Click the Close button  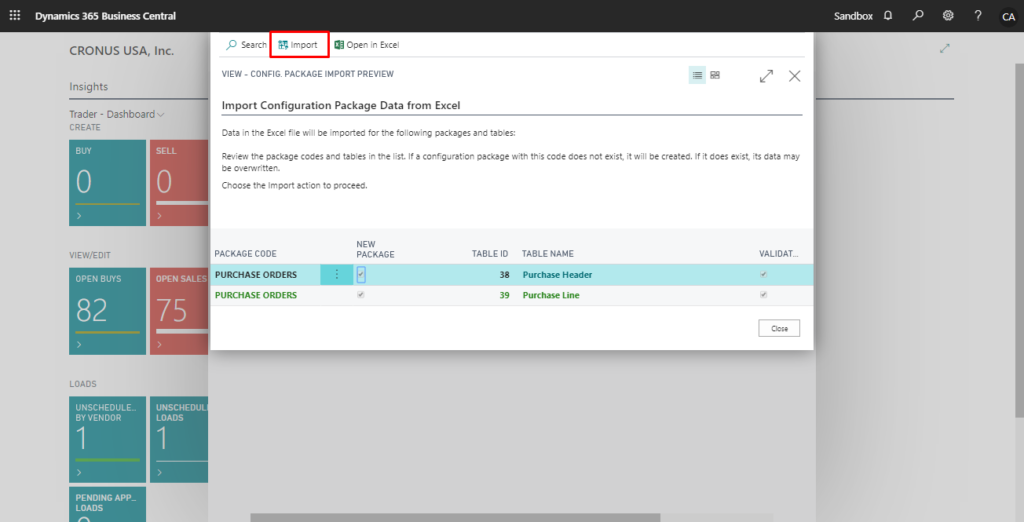[x=779, y=328]
